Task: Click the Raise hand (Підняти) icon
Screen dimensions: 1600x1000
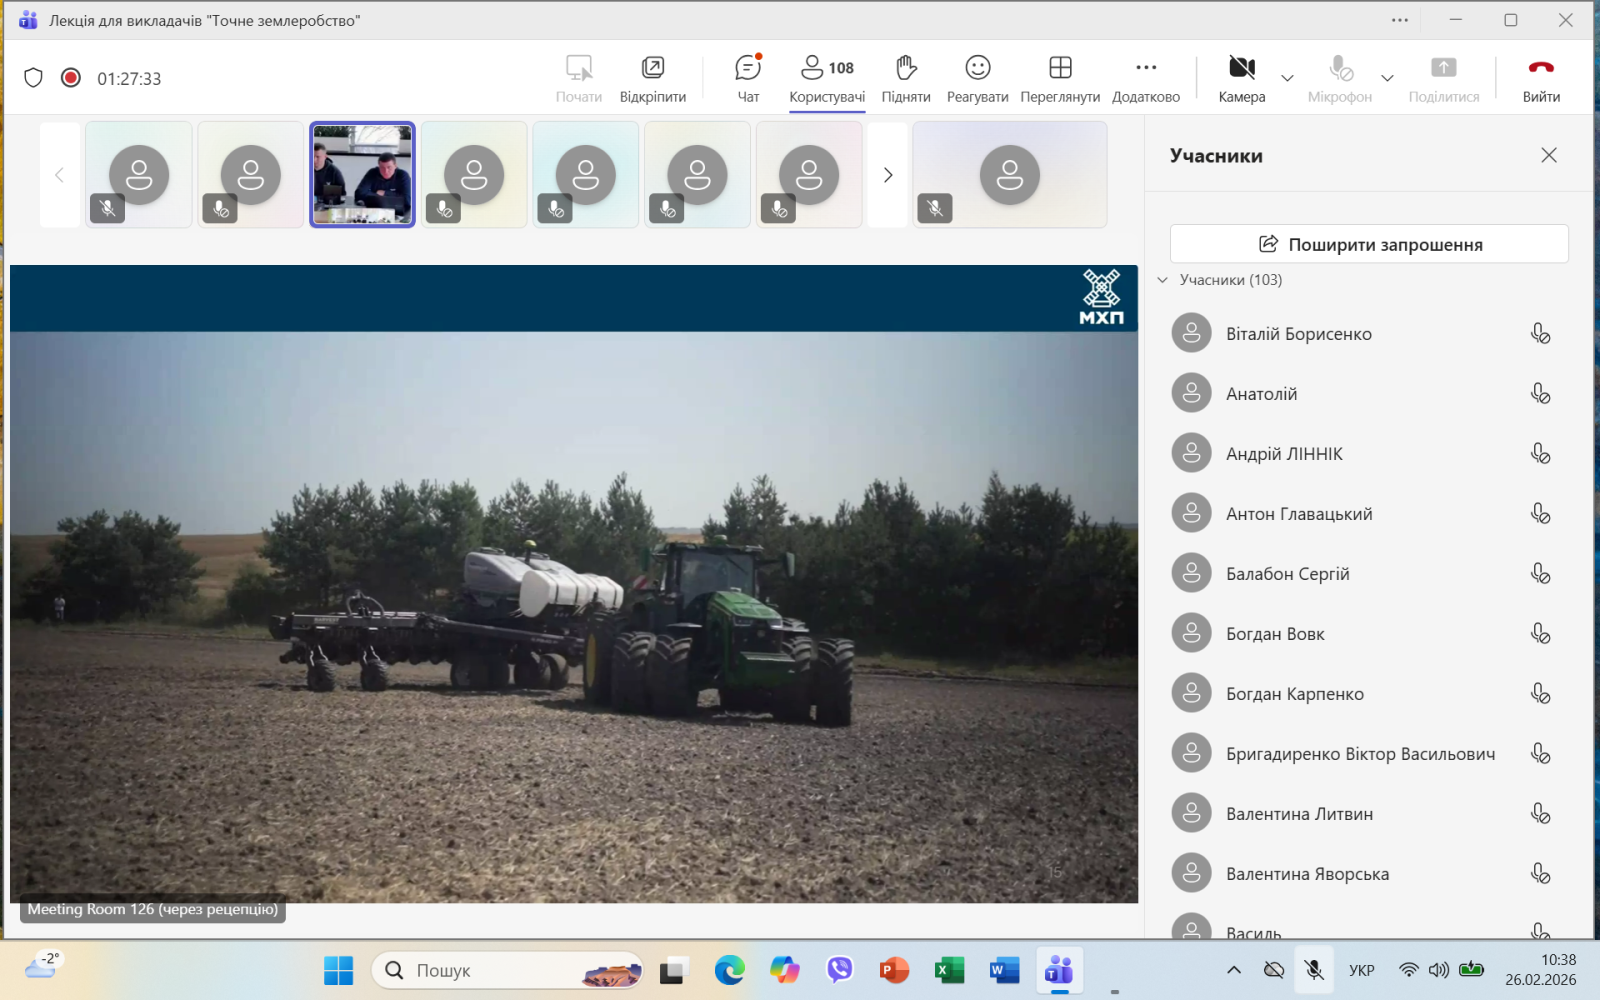Action: click(905, 78)
